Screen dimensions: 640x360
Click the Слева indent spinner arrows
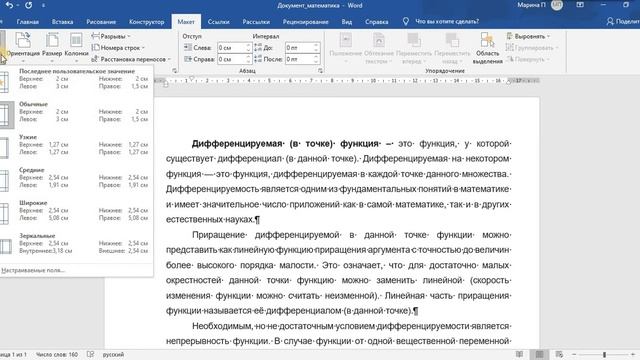pos(248,48)
